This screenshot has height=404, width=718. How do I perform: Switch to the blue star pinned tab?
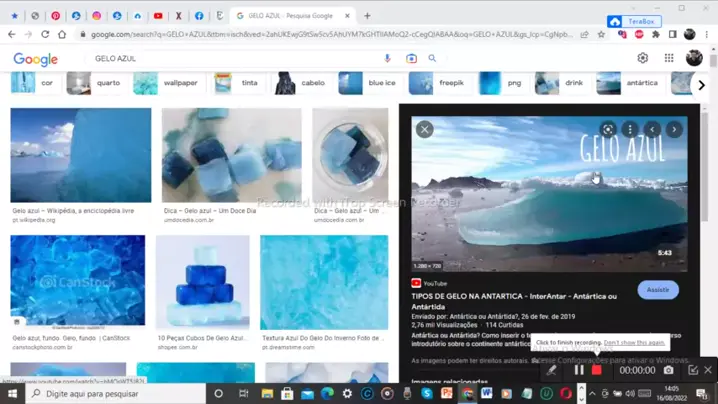tap(15, 16)
